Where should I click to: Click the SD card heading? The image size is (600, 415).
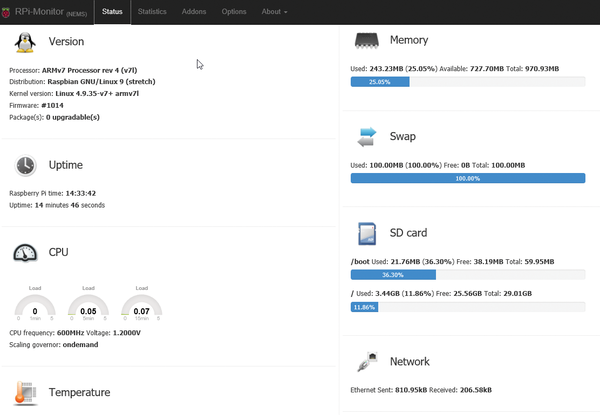click(408, 233)
